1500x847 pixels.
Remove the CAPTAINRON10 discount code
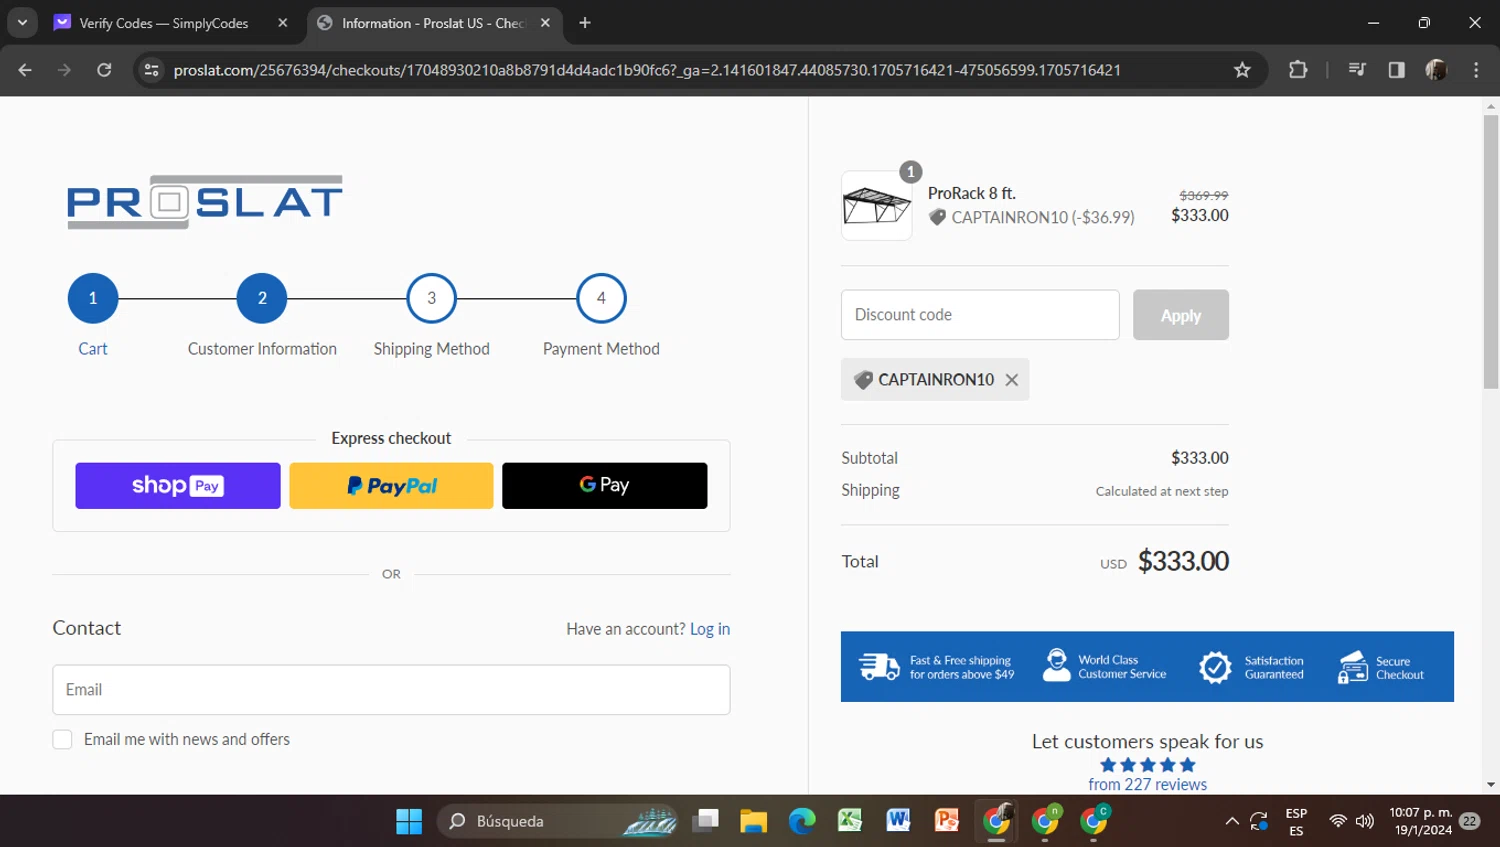[1012, 380]
